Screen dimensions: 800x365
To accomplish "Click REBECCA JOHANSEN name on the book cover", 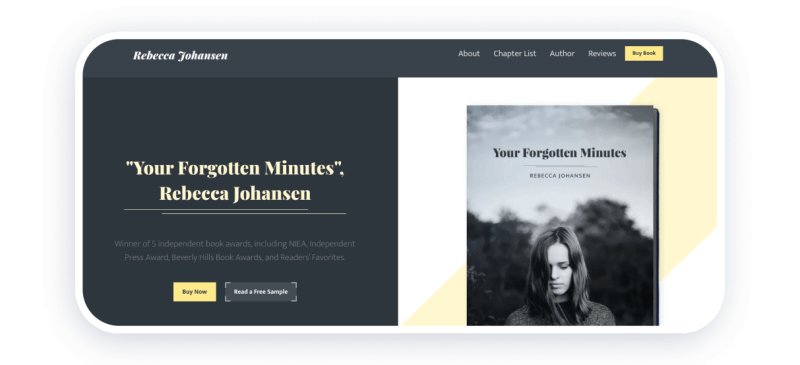I will tap(559, 176).
